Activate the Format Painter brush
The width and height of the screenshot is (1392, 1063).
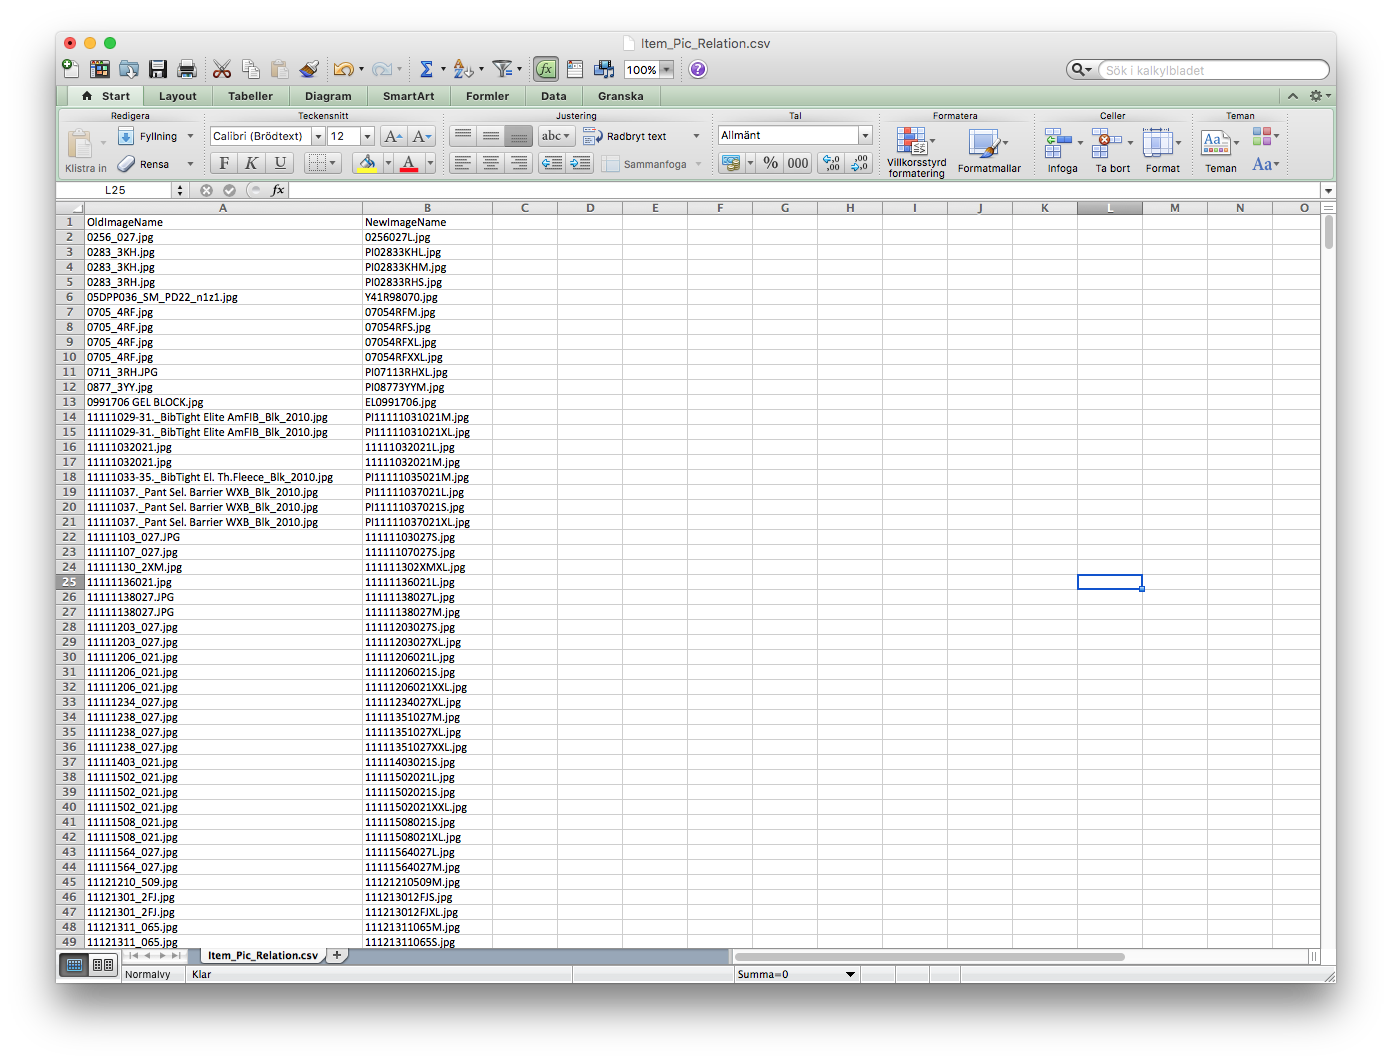(309, 69)
